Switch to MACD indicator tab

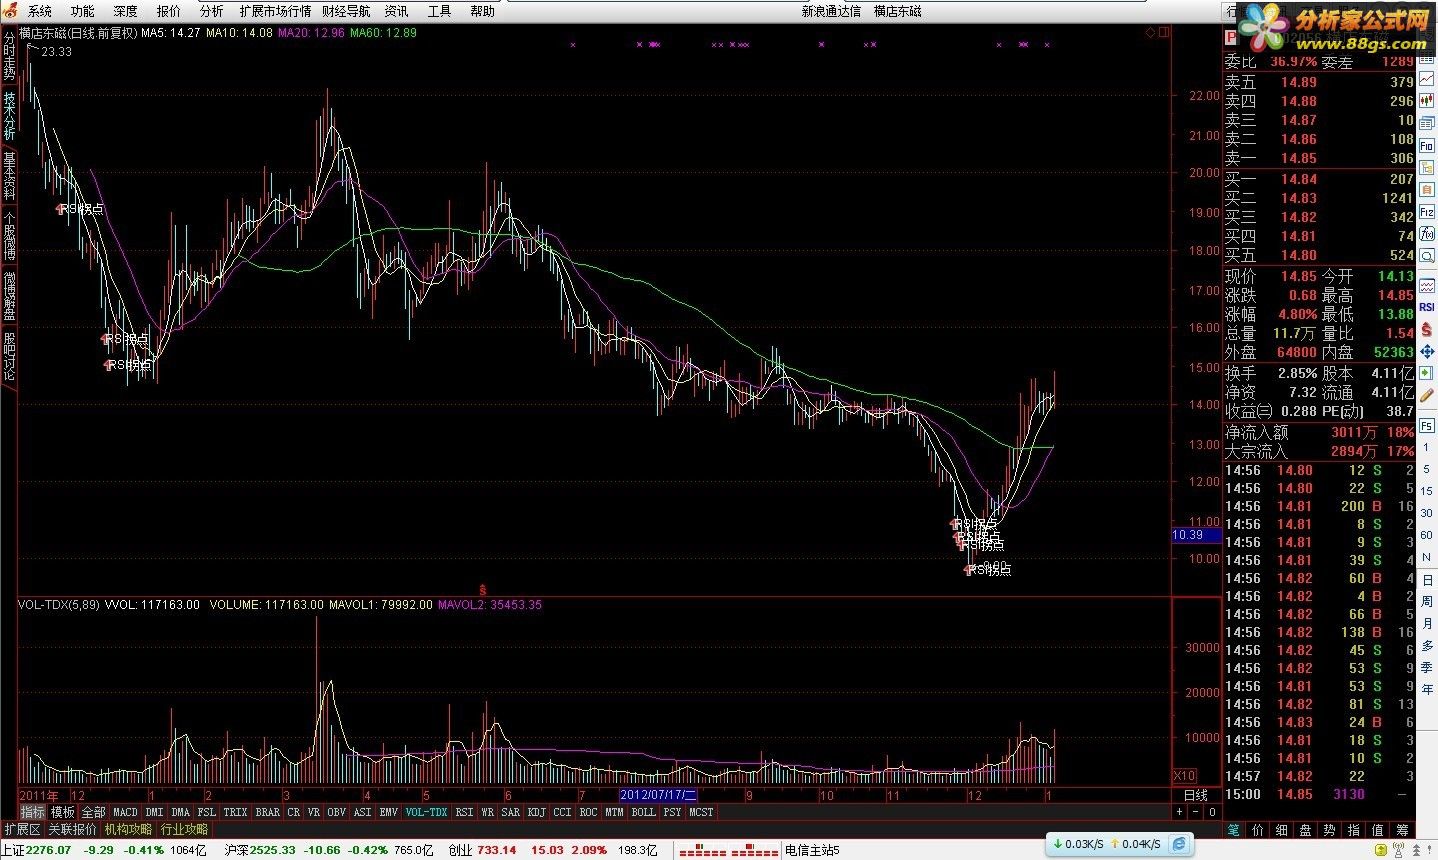125,812
